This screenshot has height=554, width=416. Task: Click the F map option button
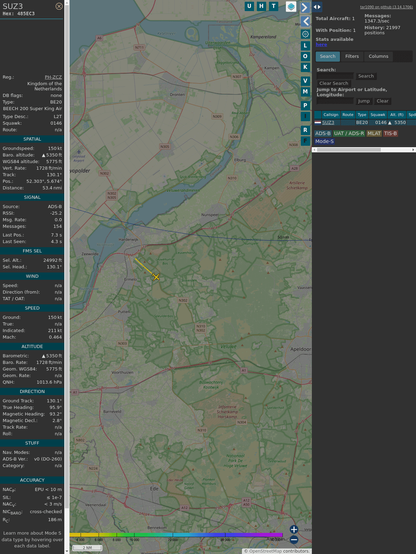(x=305, y=141)
